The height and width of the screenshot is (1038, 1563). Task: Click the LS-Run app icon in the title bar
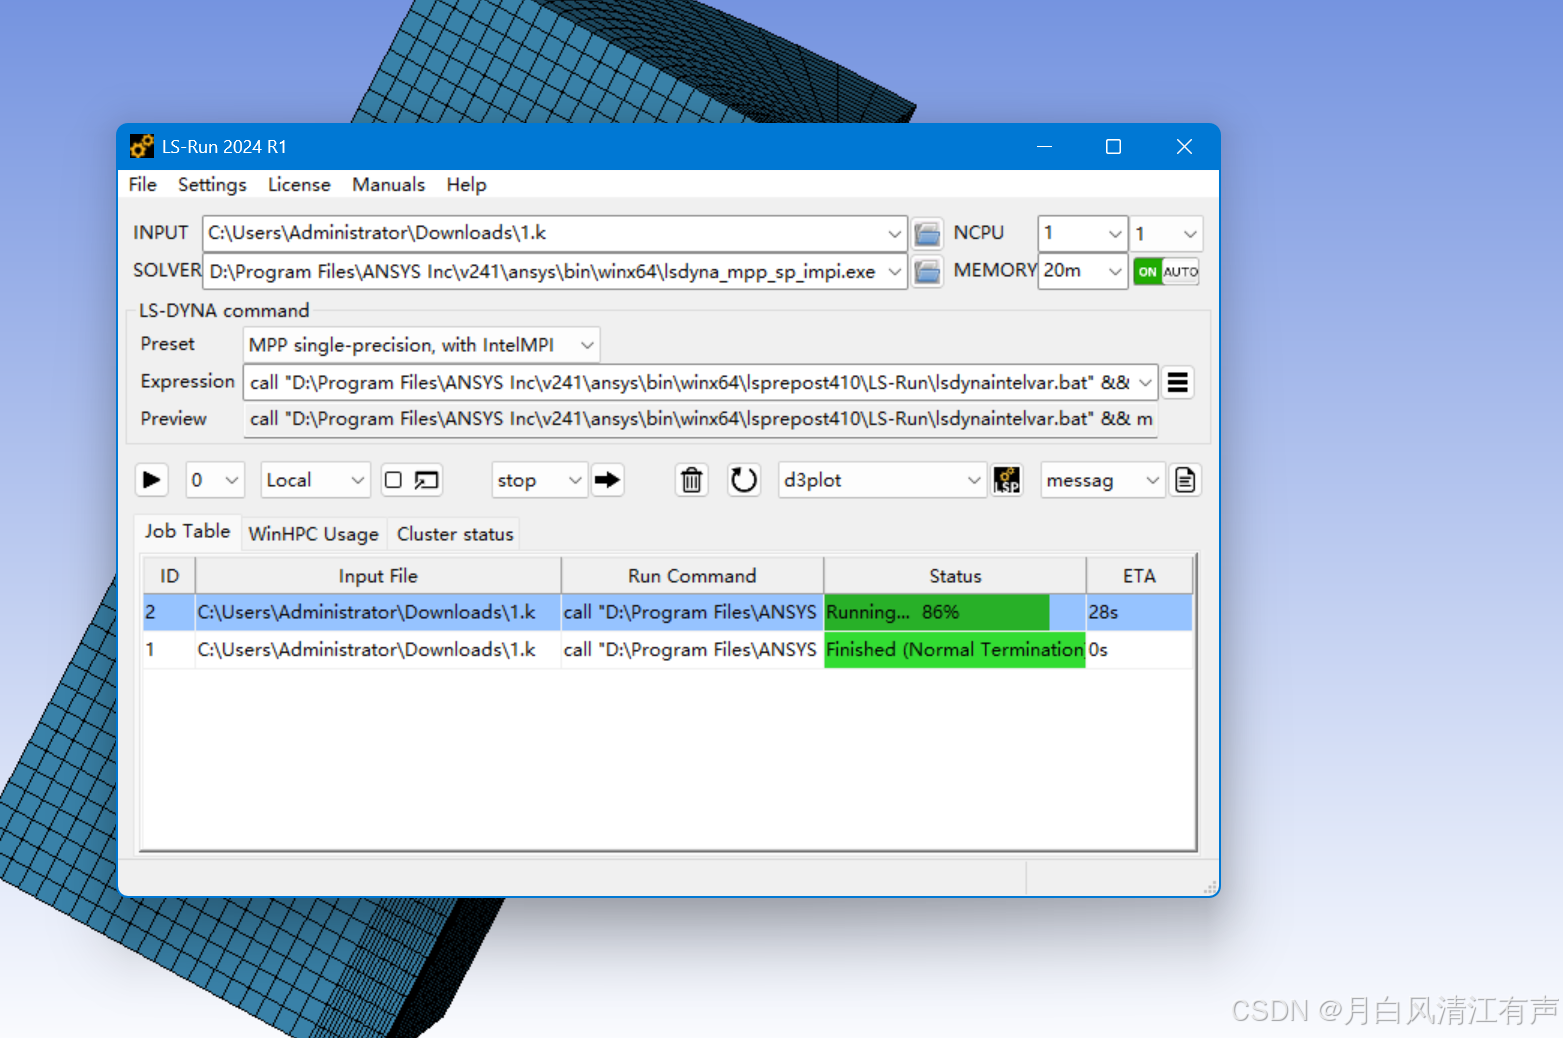coord(141,147)
